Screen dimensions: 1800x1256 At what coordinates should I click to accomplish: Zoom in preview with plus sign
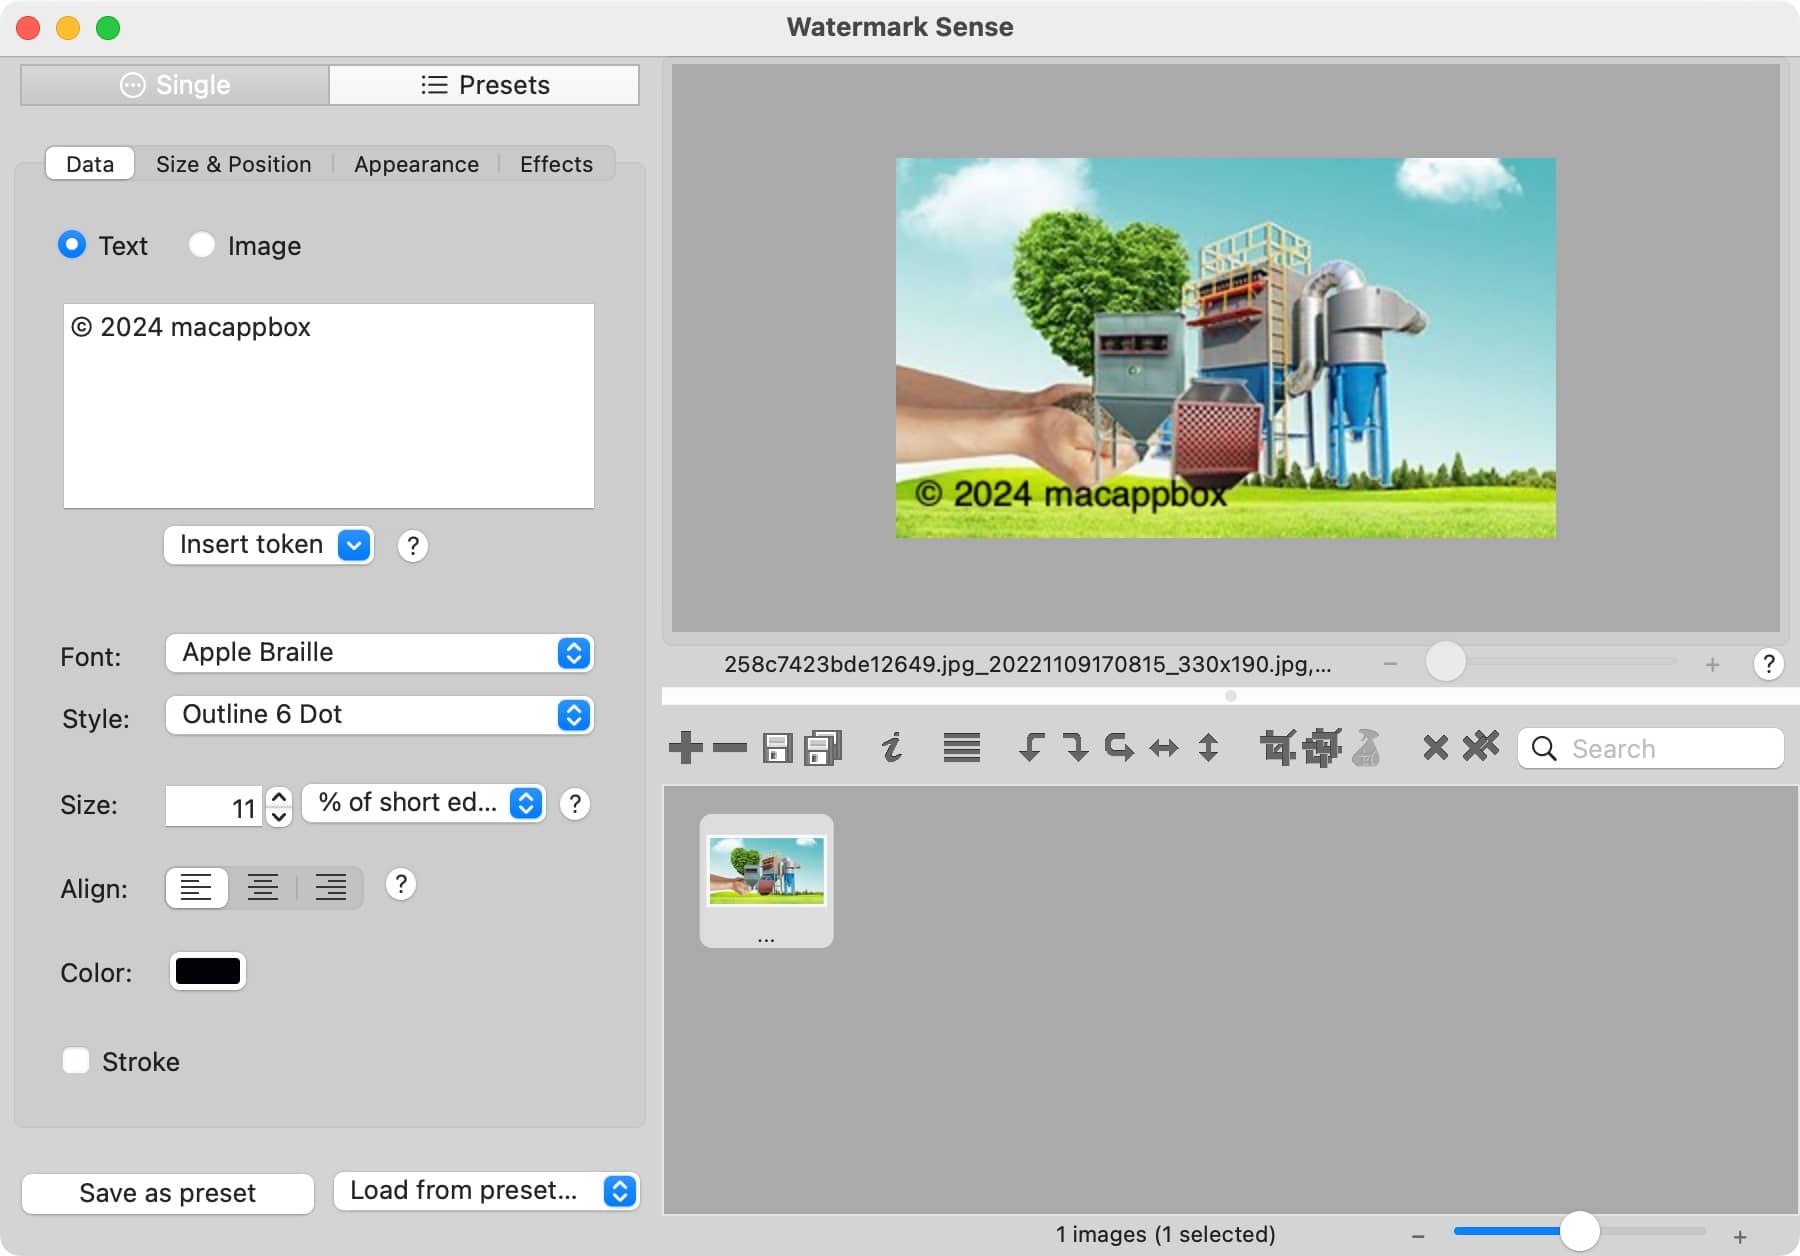(x=1712, y=664)
